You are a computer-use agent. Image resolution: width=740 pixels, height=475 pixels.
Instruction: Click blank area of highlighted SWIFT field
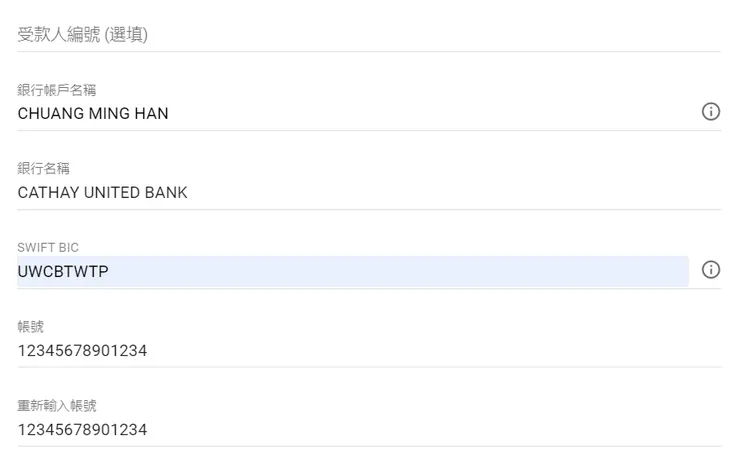point(450,271)
